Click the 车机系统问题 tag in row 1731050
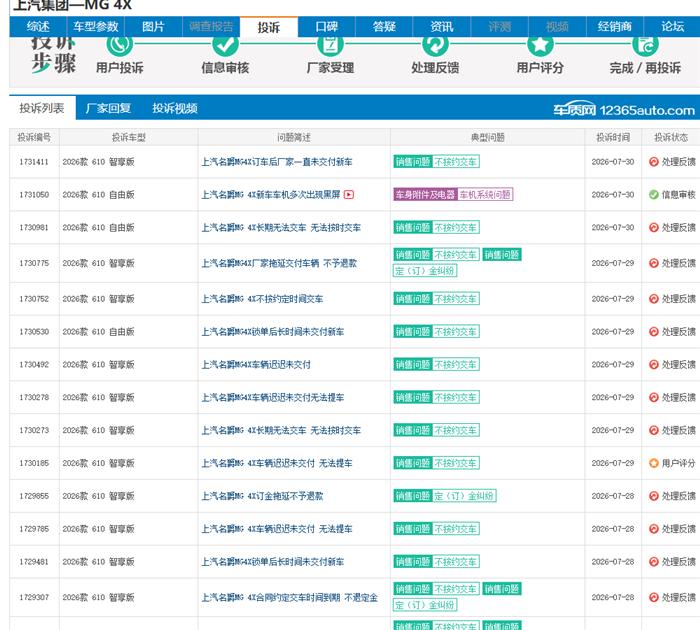This screenshot has width=700, height=630. pos(485,194)
